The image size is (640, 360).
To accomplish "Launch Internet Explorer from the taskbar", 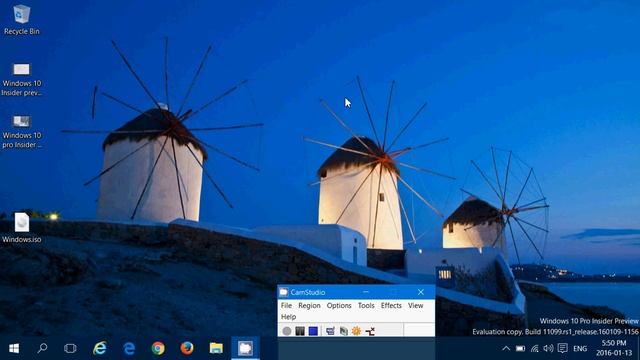I will [100, 348].
